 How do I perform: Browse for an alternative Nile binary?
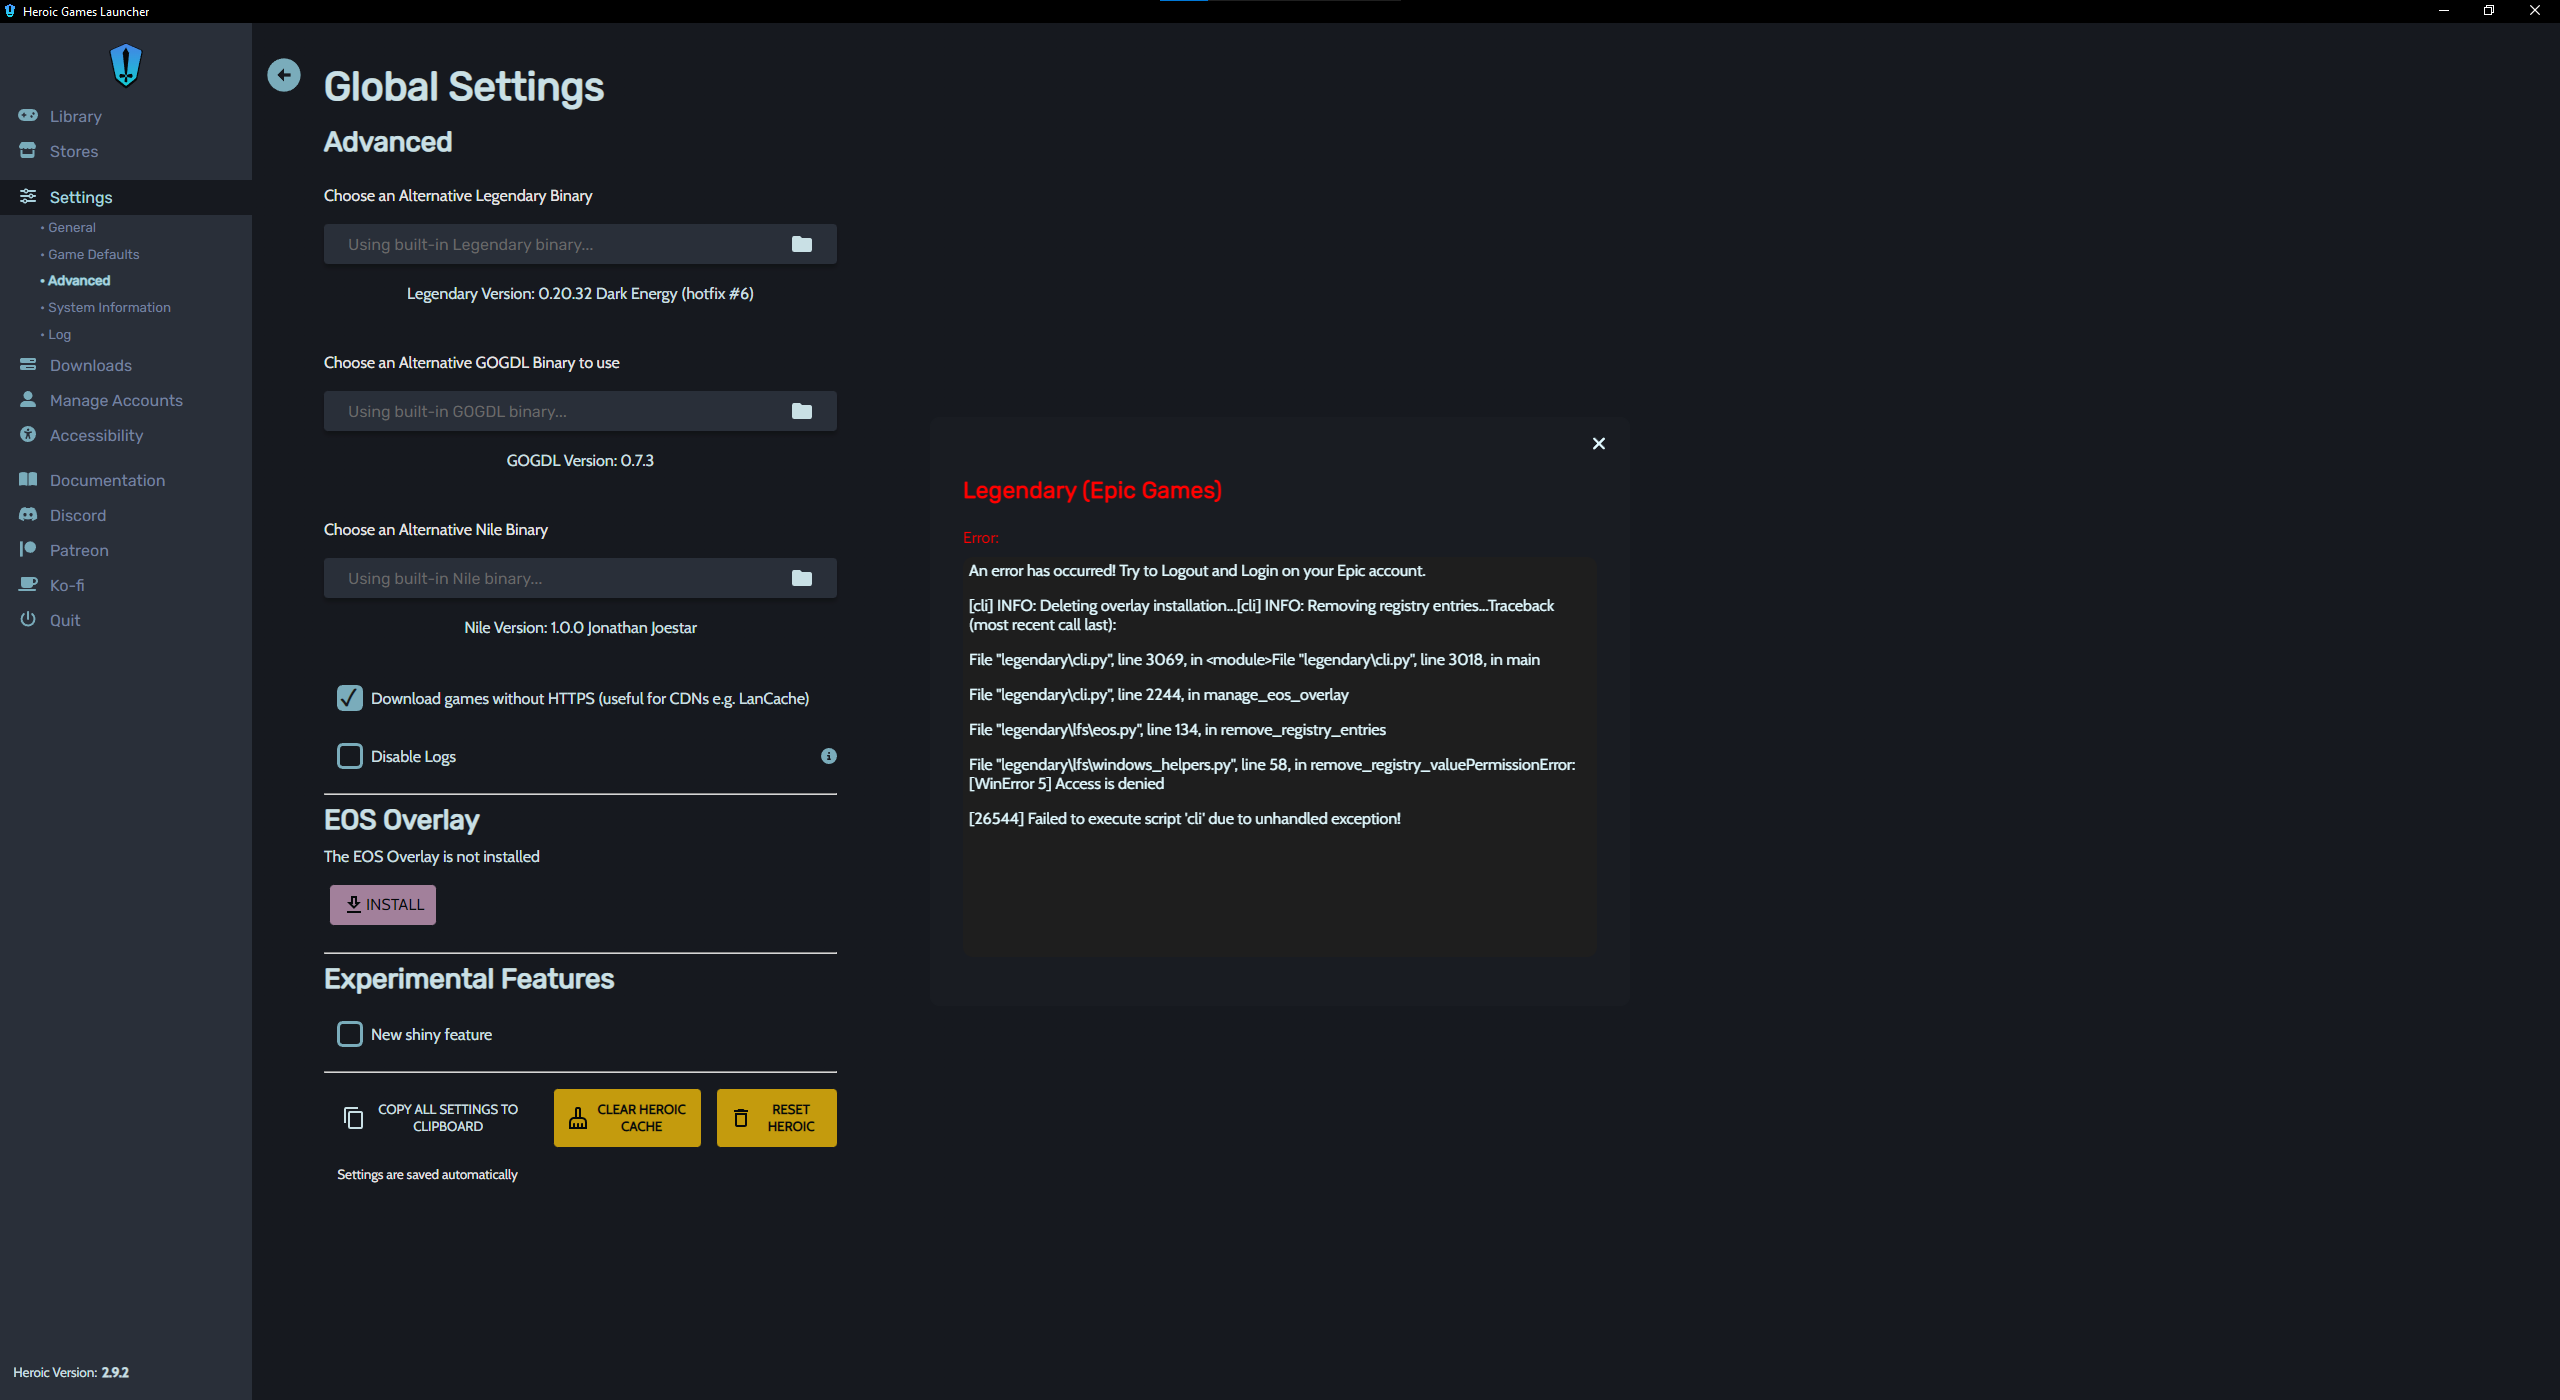(801, 578)
